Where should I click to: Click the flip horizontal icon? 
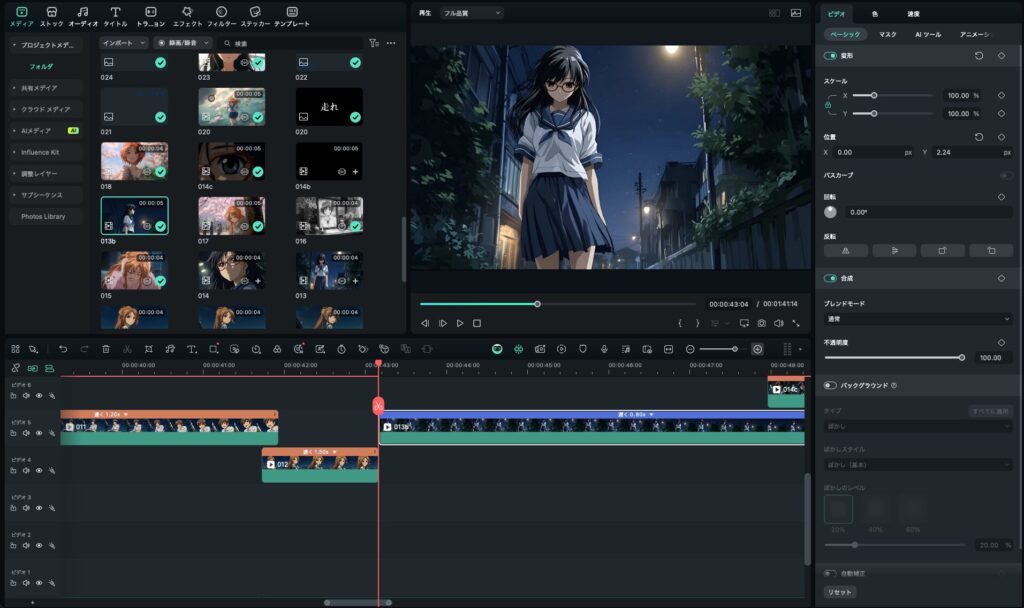tap(846, 251)
